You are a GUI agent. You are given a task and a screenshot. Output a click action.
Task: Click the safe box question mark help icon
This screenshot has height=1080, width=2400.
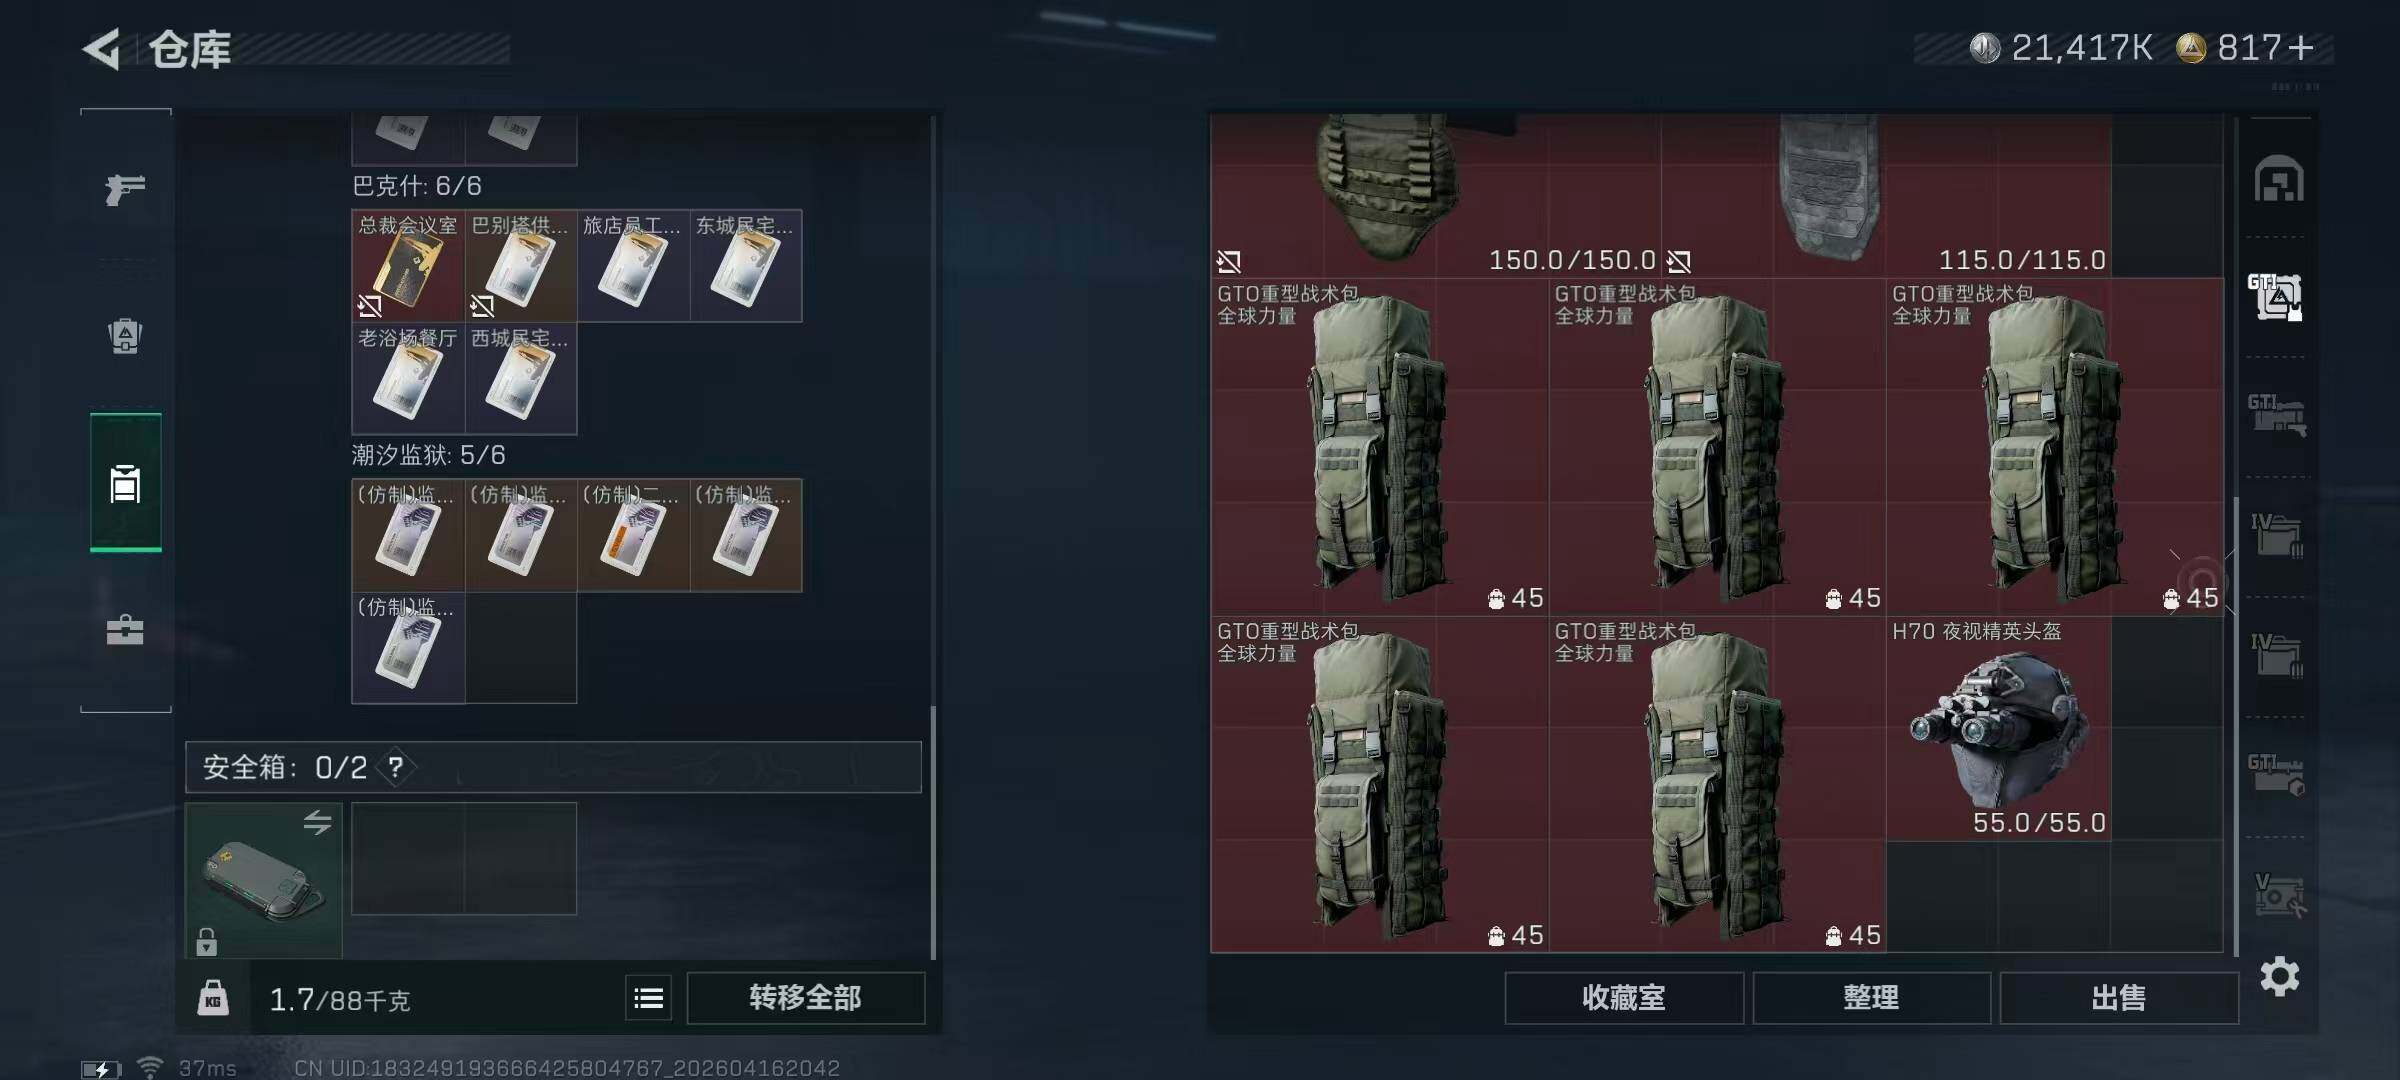396,767
